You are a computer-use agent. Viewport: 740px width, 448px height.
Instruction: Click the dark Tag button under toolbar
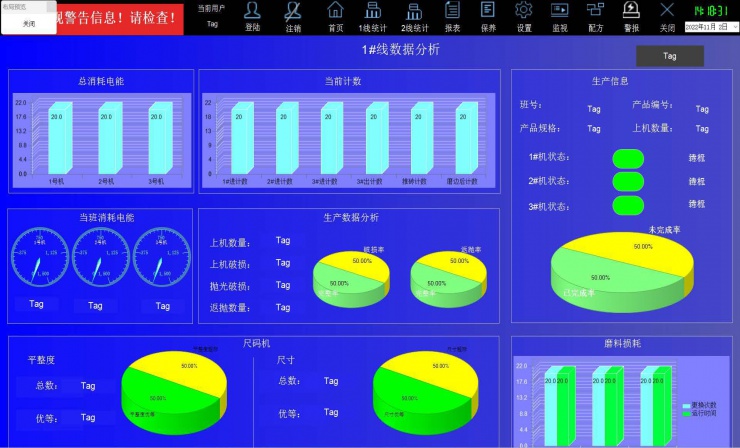point(669,56)
